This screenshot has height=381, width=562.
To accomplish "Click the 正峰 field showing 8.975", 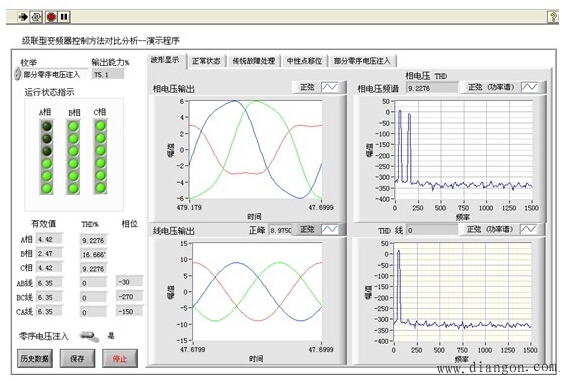I will [280, 230].
